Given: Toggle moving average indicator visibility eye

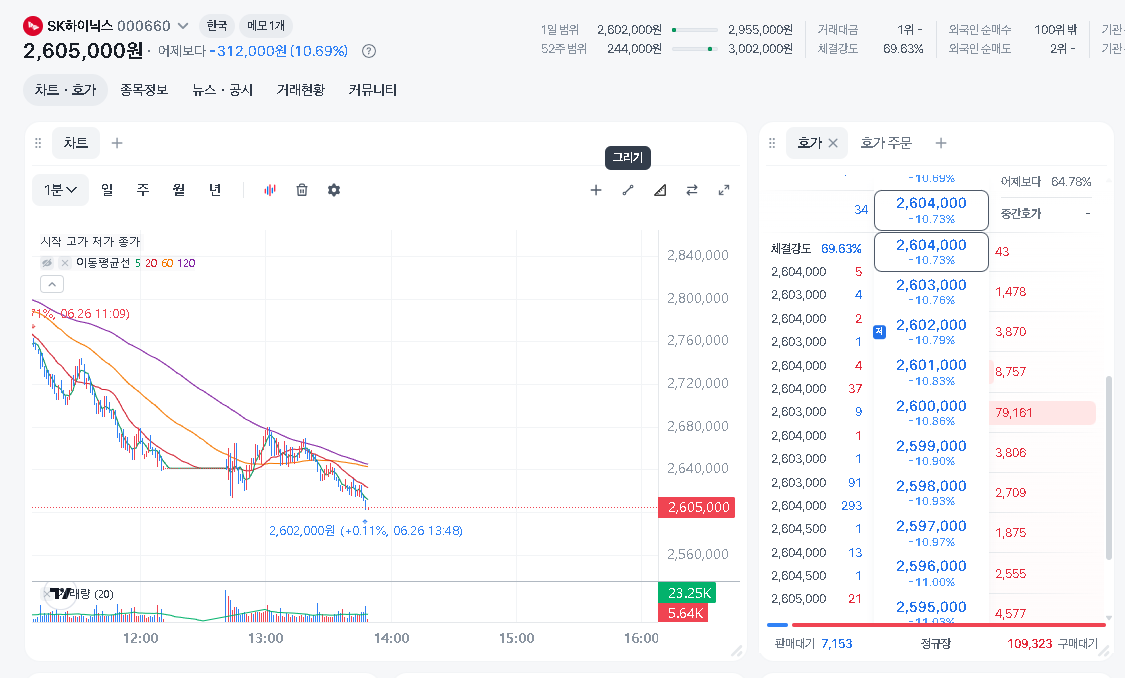Looking at the screenshot, I should point(47,263).
